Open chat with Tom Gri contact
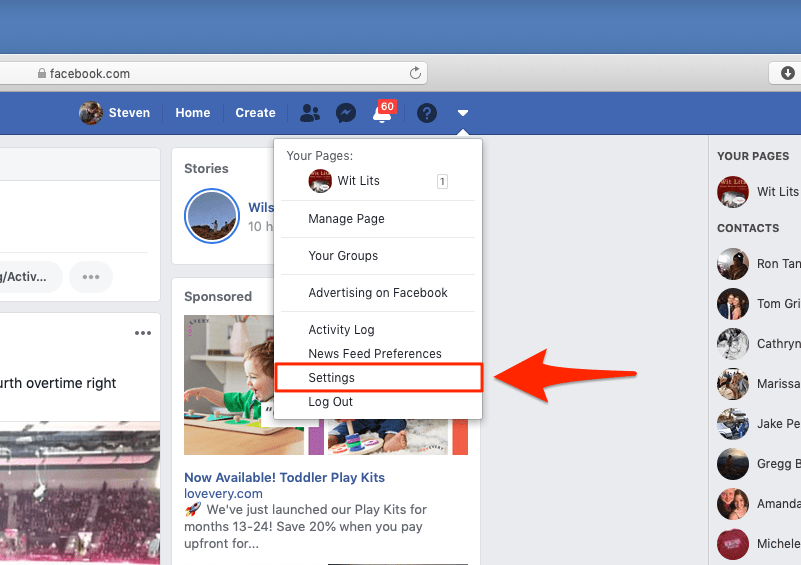801x565 pixels. point(759,303)
